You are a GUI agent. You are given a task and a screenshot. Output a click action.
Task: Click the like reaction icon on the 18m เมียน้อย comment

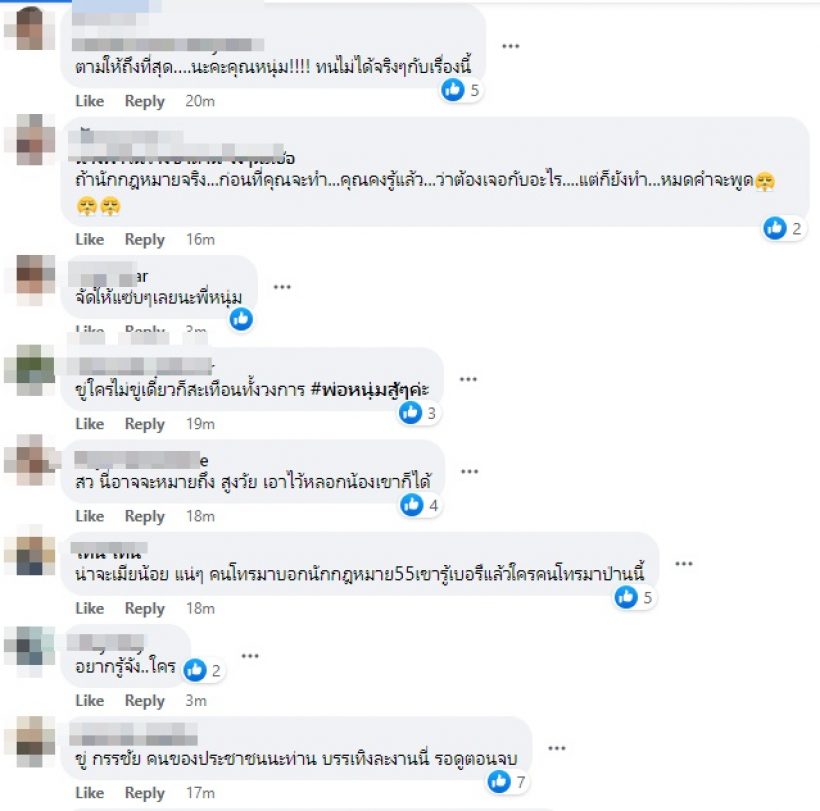pyautogui.click(x=626, y=597)
